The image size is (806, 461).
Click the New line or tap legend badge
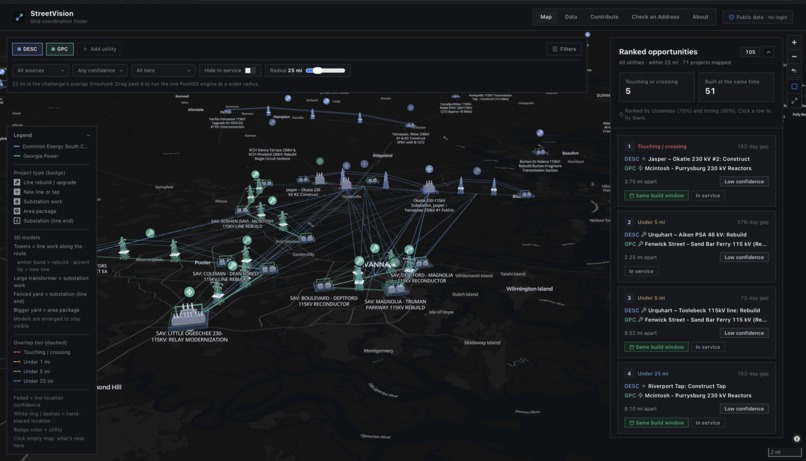17,192
